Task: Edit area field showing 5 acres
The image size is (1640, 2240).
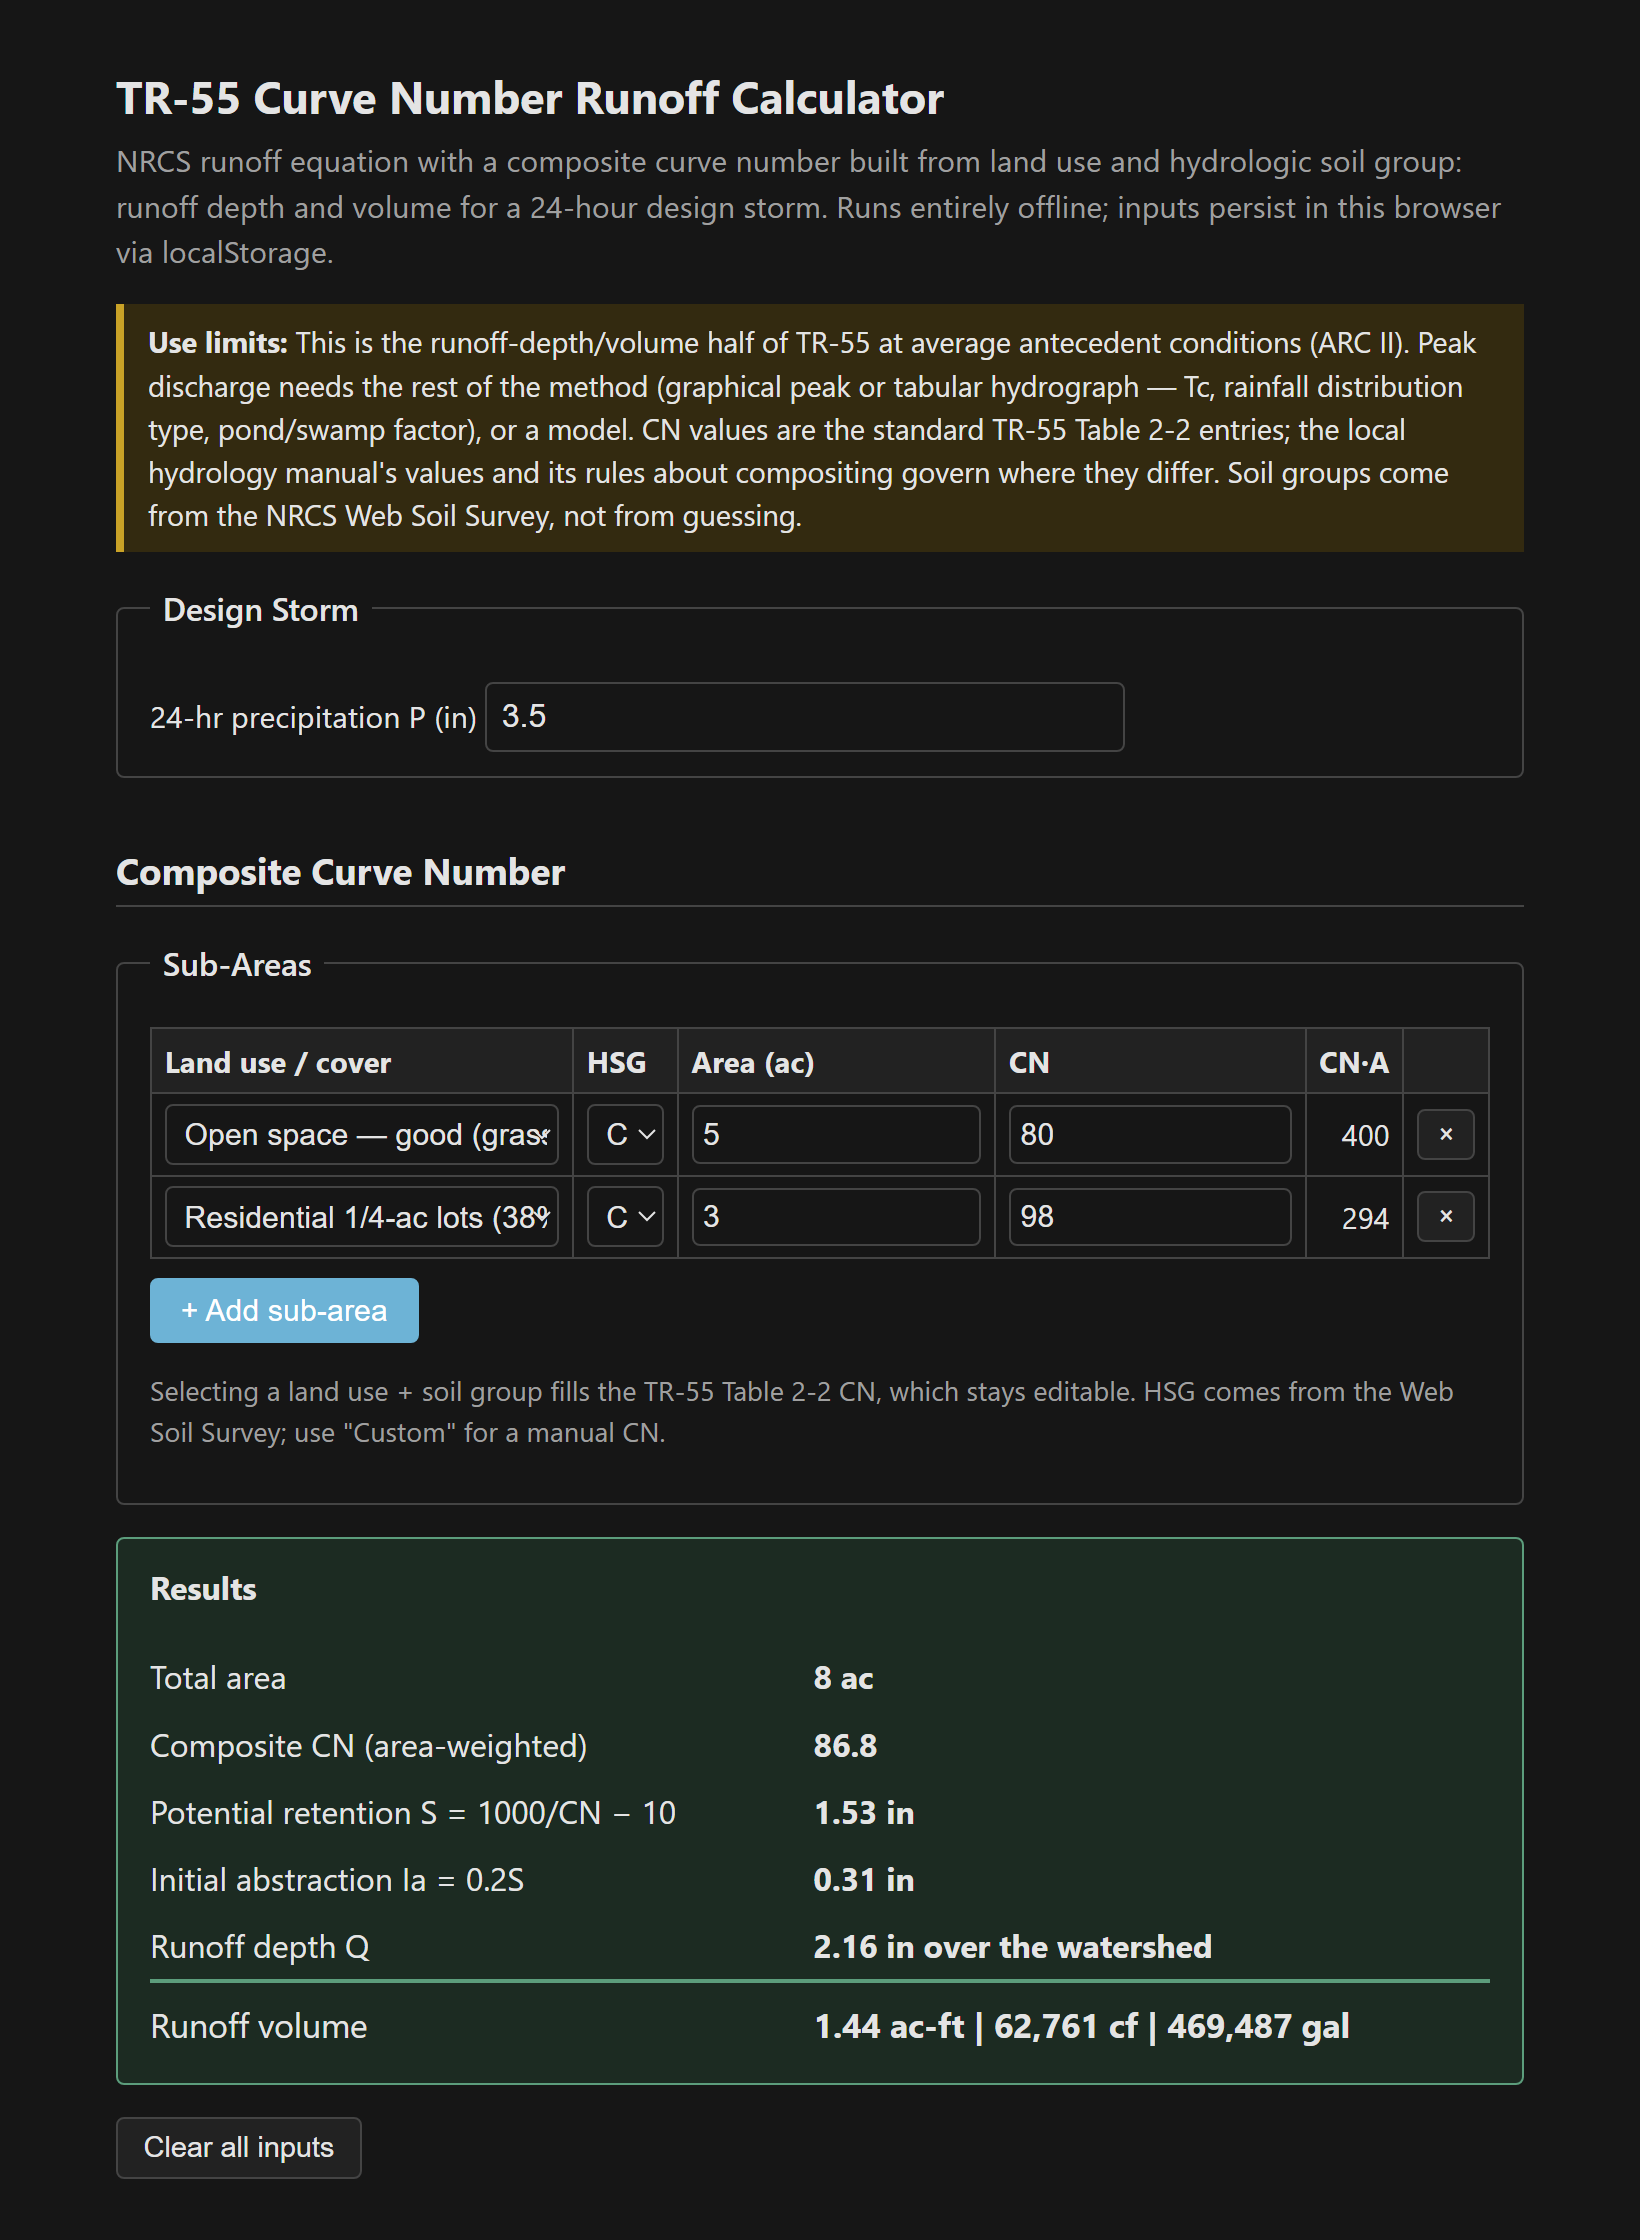Action: pos(835,1134)
